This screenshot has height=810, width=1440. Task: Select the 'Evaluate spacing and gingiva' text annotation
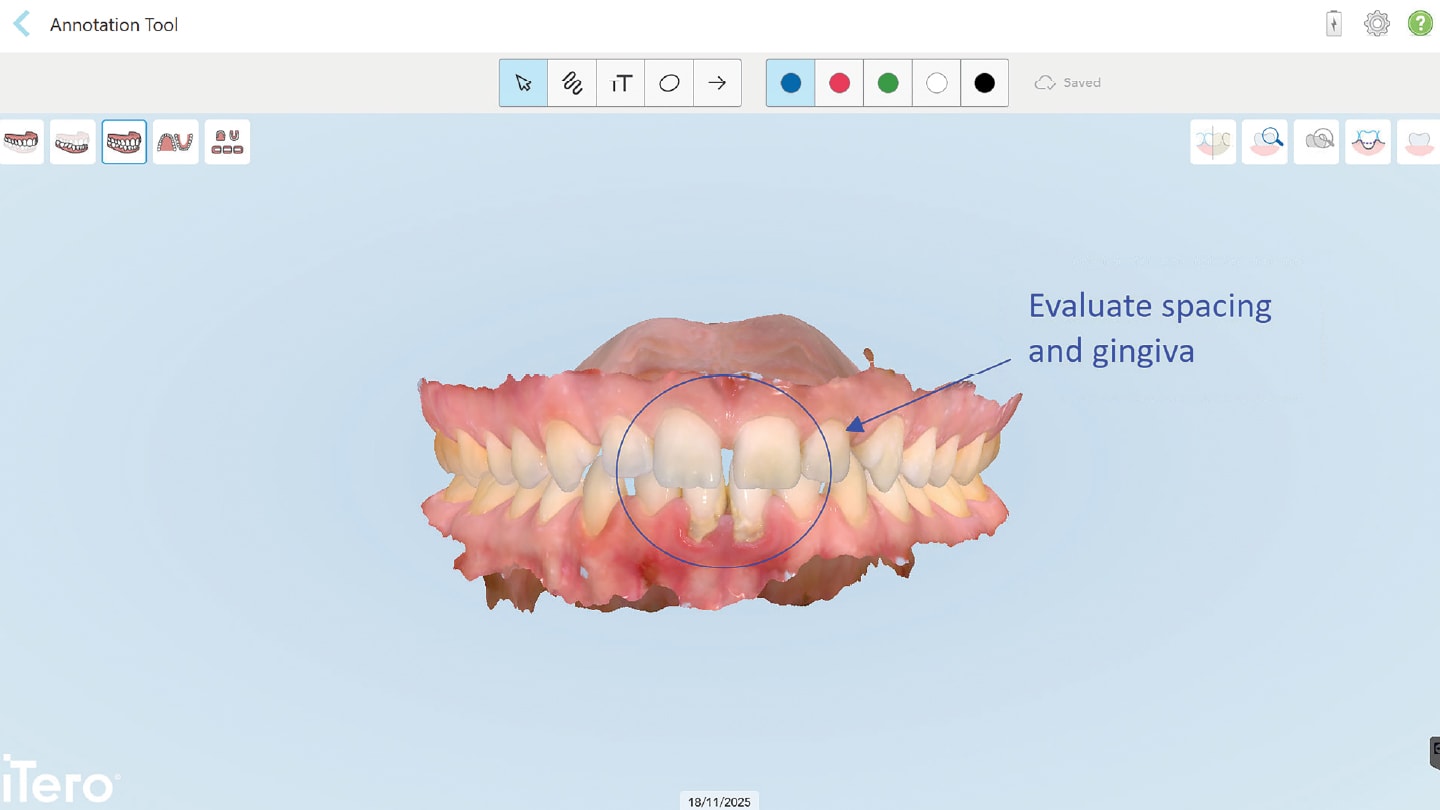(x=1150, y=327)
